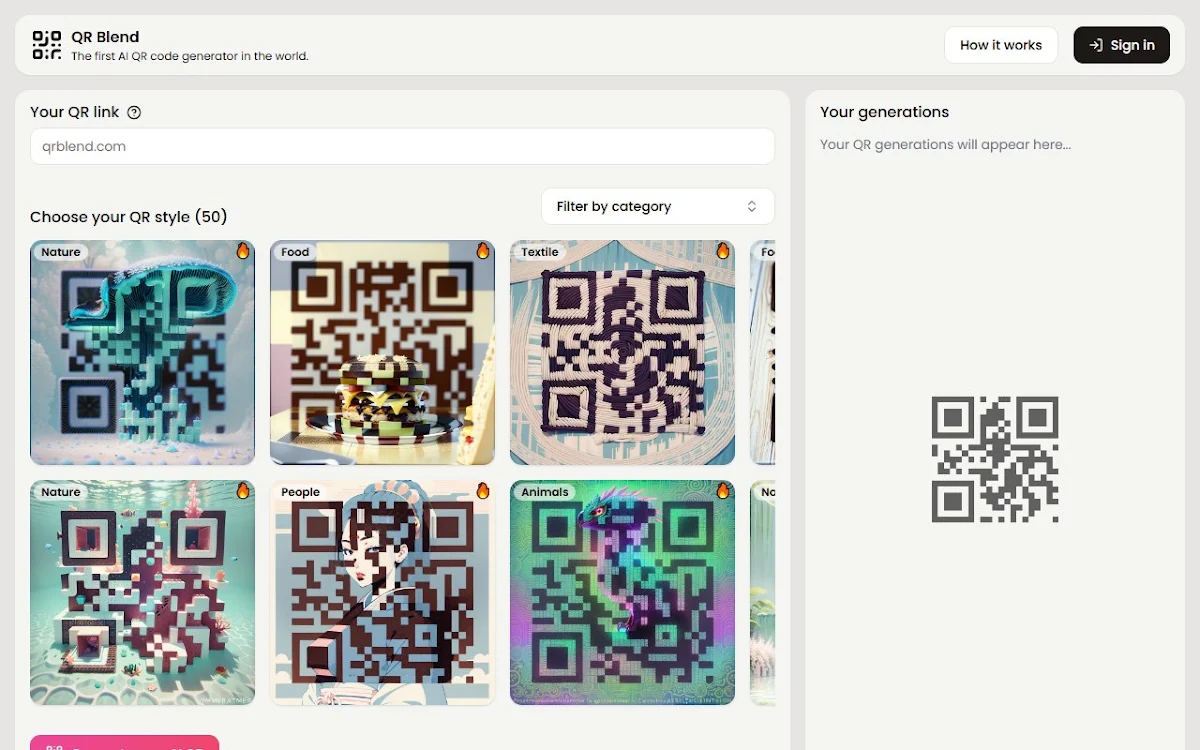Click the Textile category tag
The image size is (1200, 750).
click(540, 252)
